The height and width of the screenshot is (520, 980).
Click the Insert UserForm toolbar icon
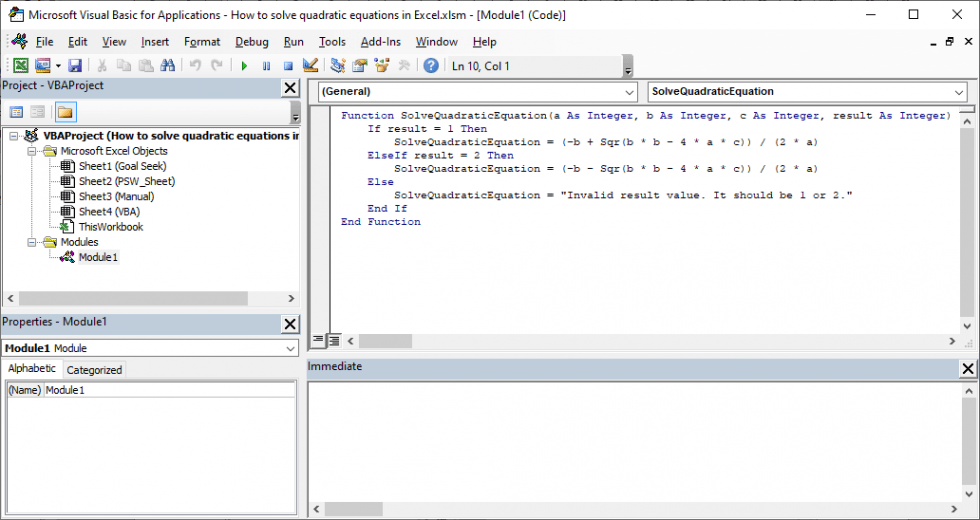click(42, 66)
